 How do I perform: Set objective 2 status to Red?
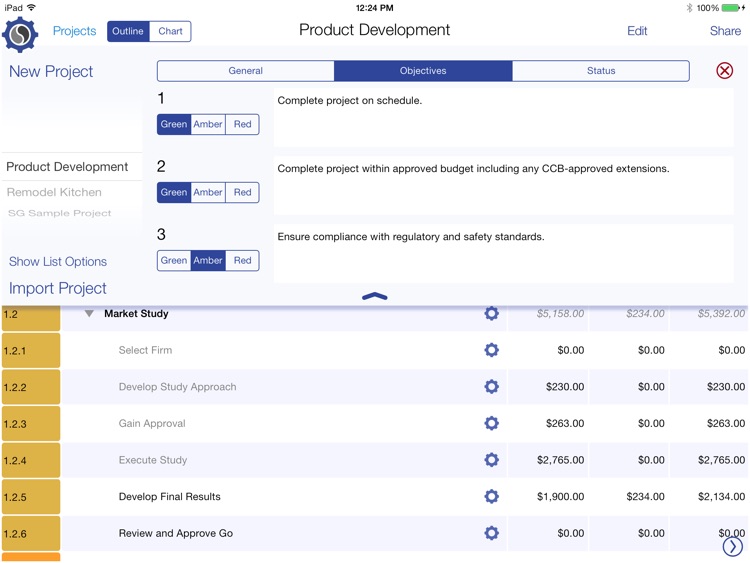click(x=243, y=192)
